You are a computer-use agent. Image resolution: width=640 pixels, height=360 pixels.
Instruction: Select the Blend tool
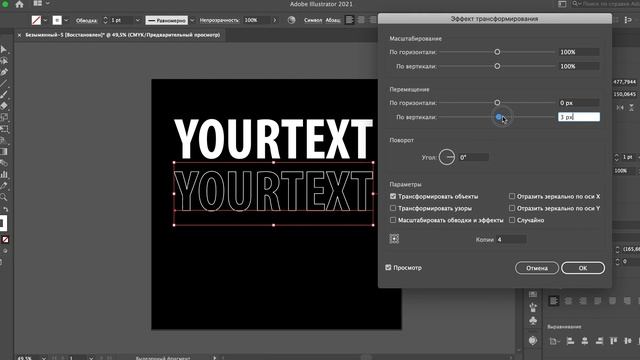(x=4, y=163)
